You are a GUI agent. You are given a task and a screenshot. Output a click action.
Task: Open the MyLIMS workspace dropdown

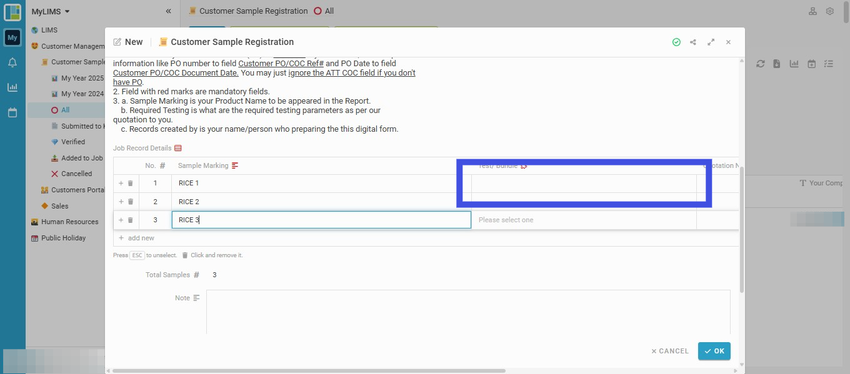50,11
